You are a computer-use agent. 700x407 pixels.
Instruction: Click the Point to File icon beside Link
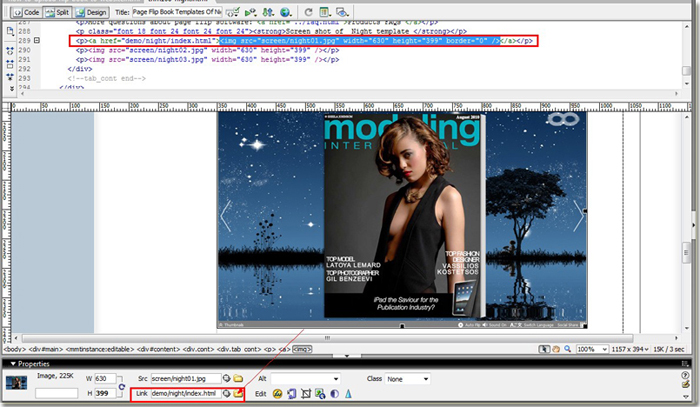227,393
